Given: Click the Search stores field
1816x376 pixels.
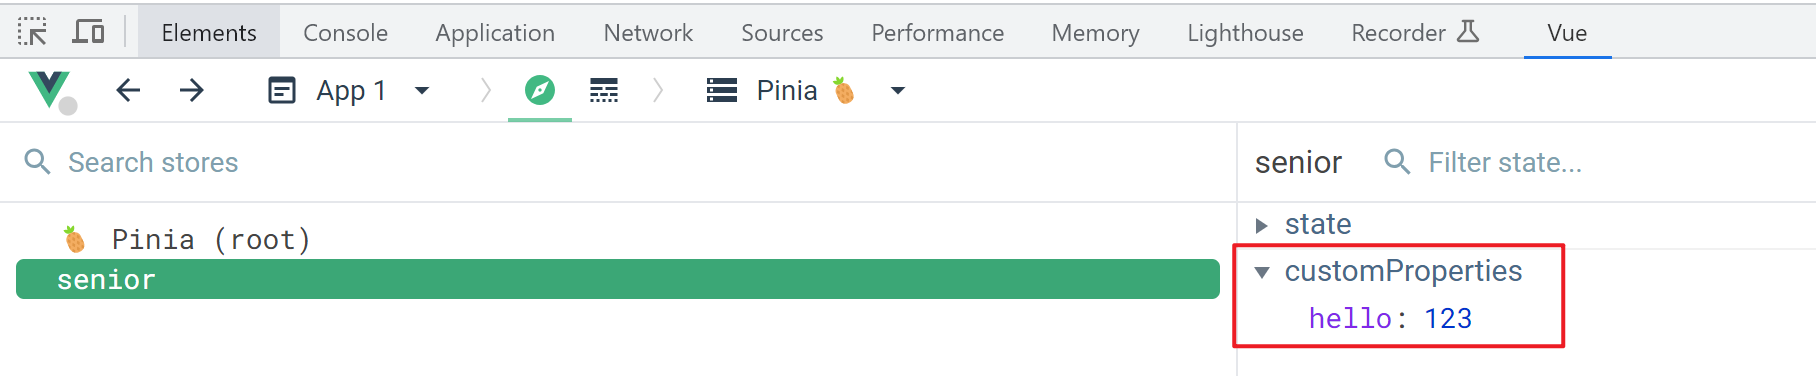Looking at the screenshot, I should 640,162.
